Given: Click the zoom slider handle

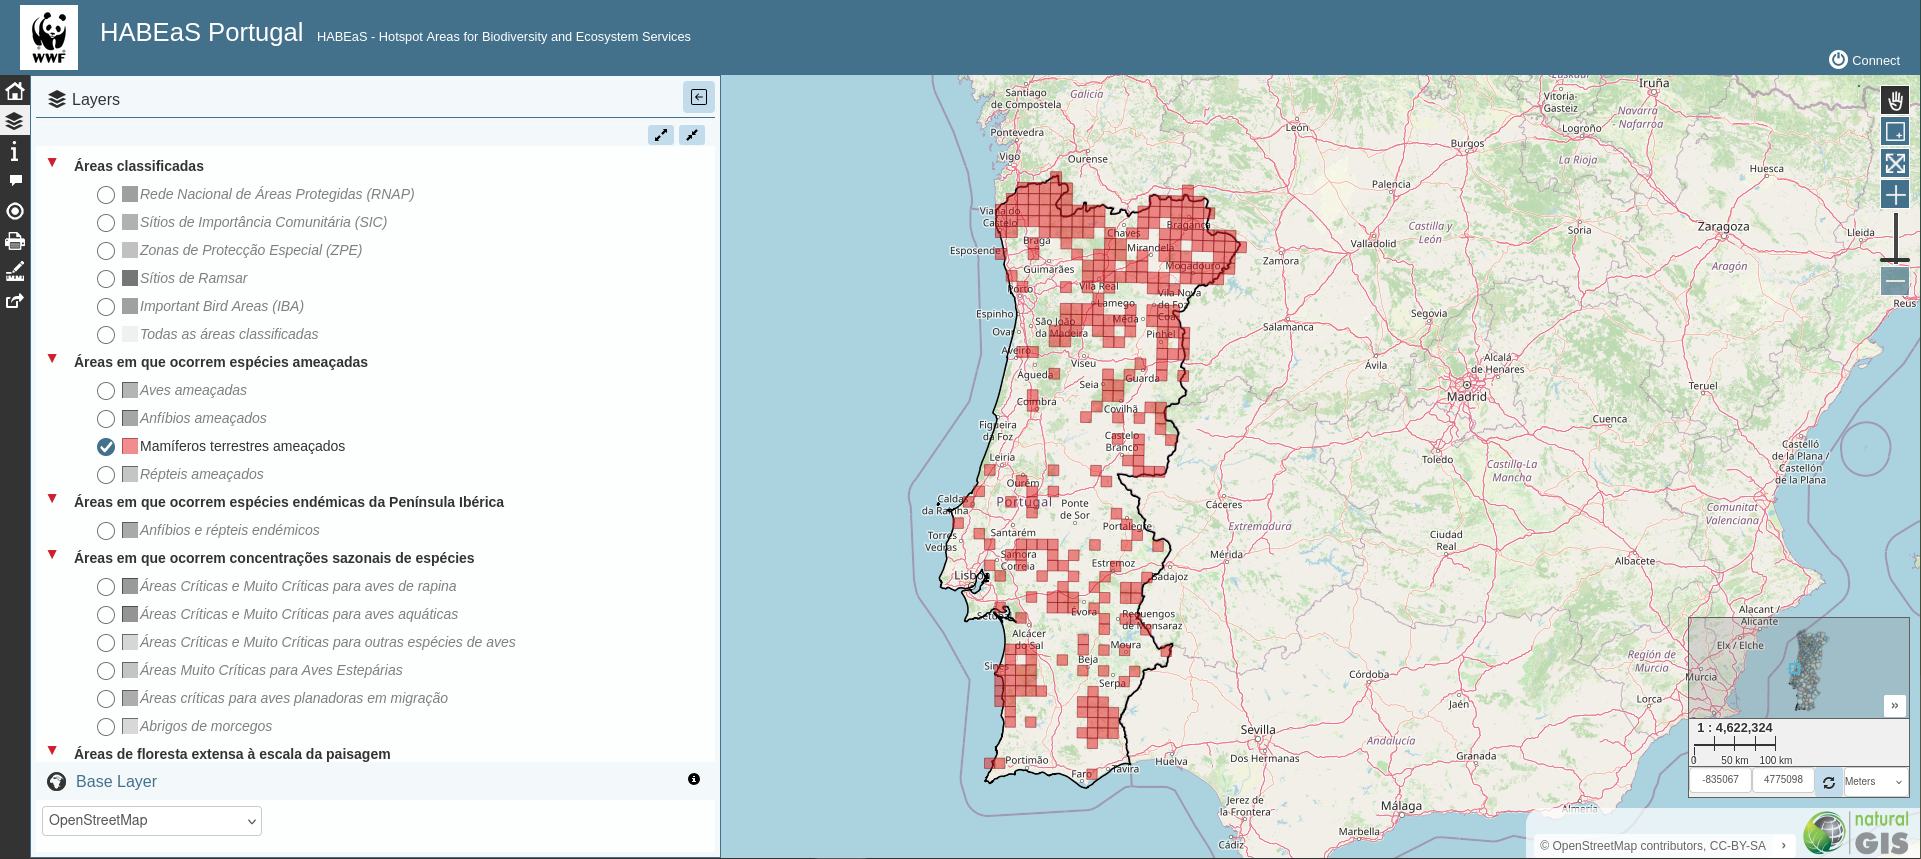Looking at the screenshot, I should [1895, 260].
